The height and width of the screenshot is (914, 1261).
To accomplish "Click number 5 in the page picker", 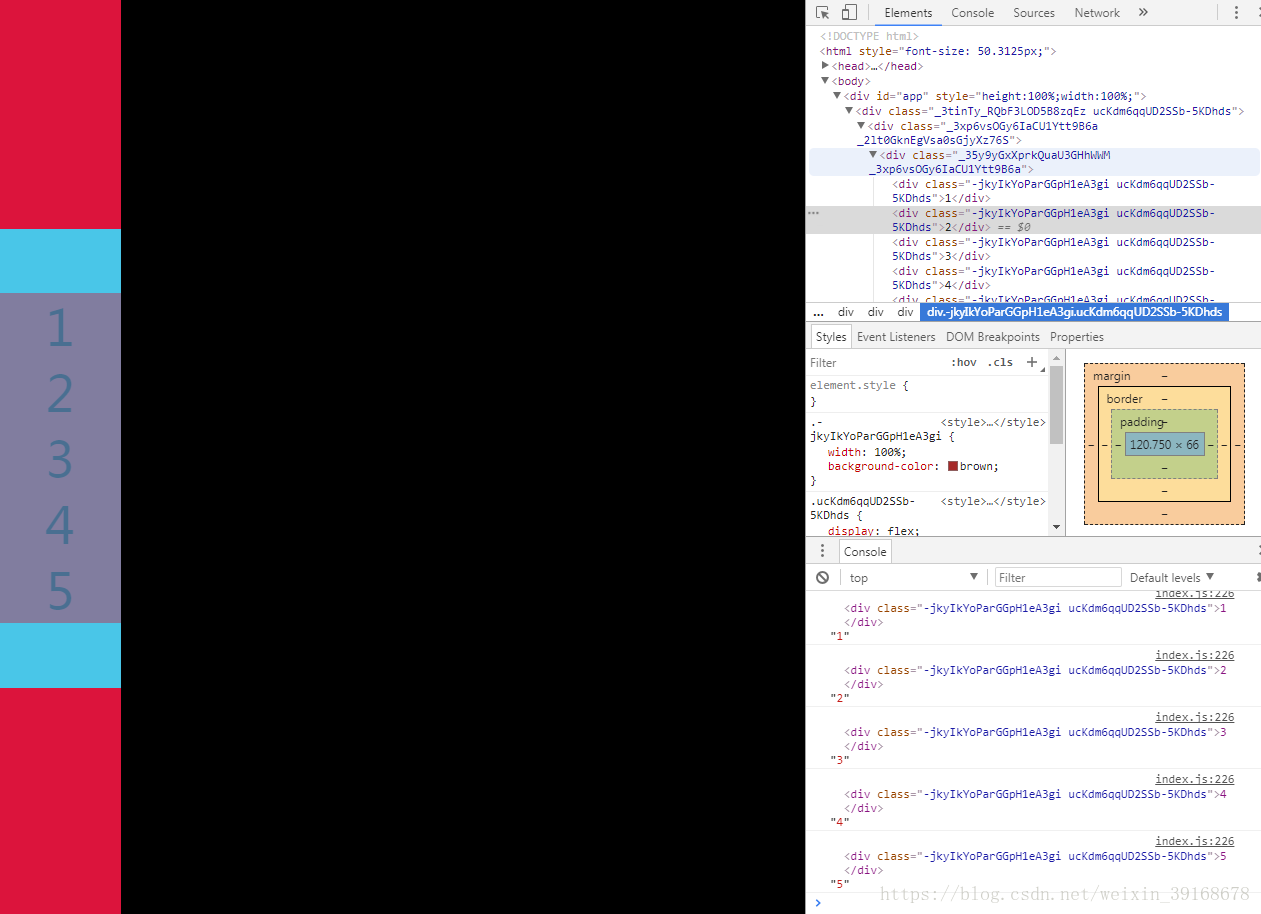I will coord(60,592).
